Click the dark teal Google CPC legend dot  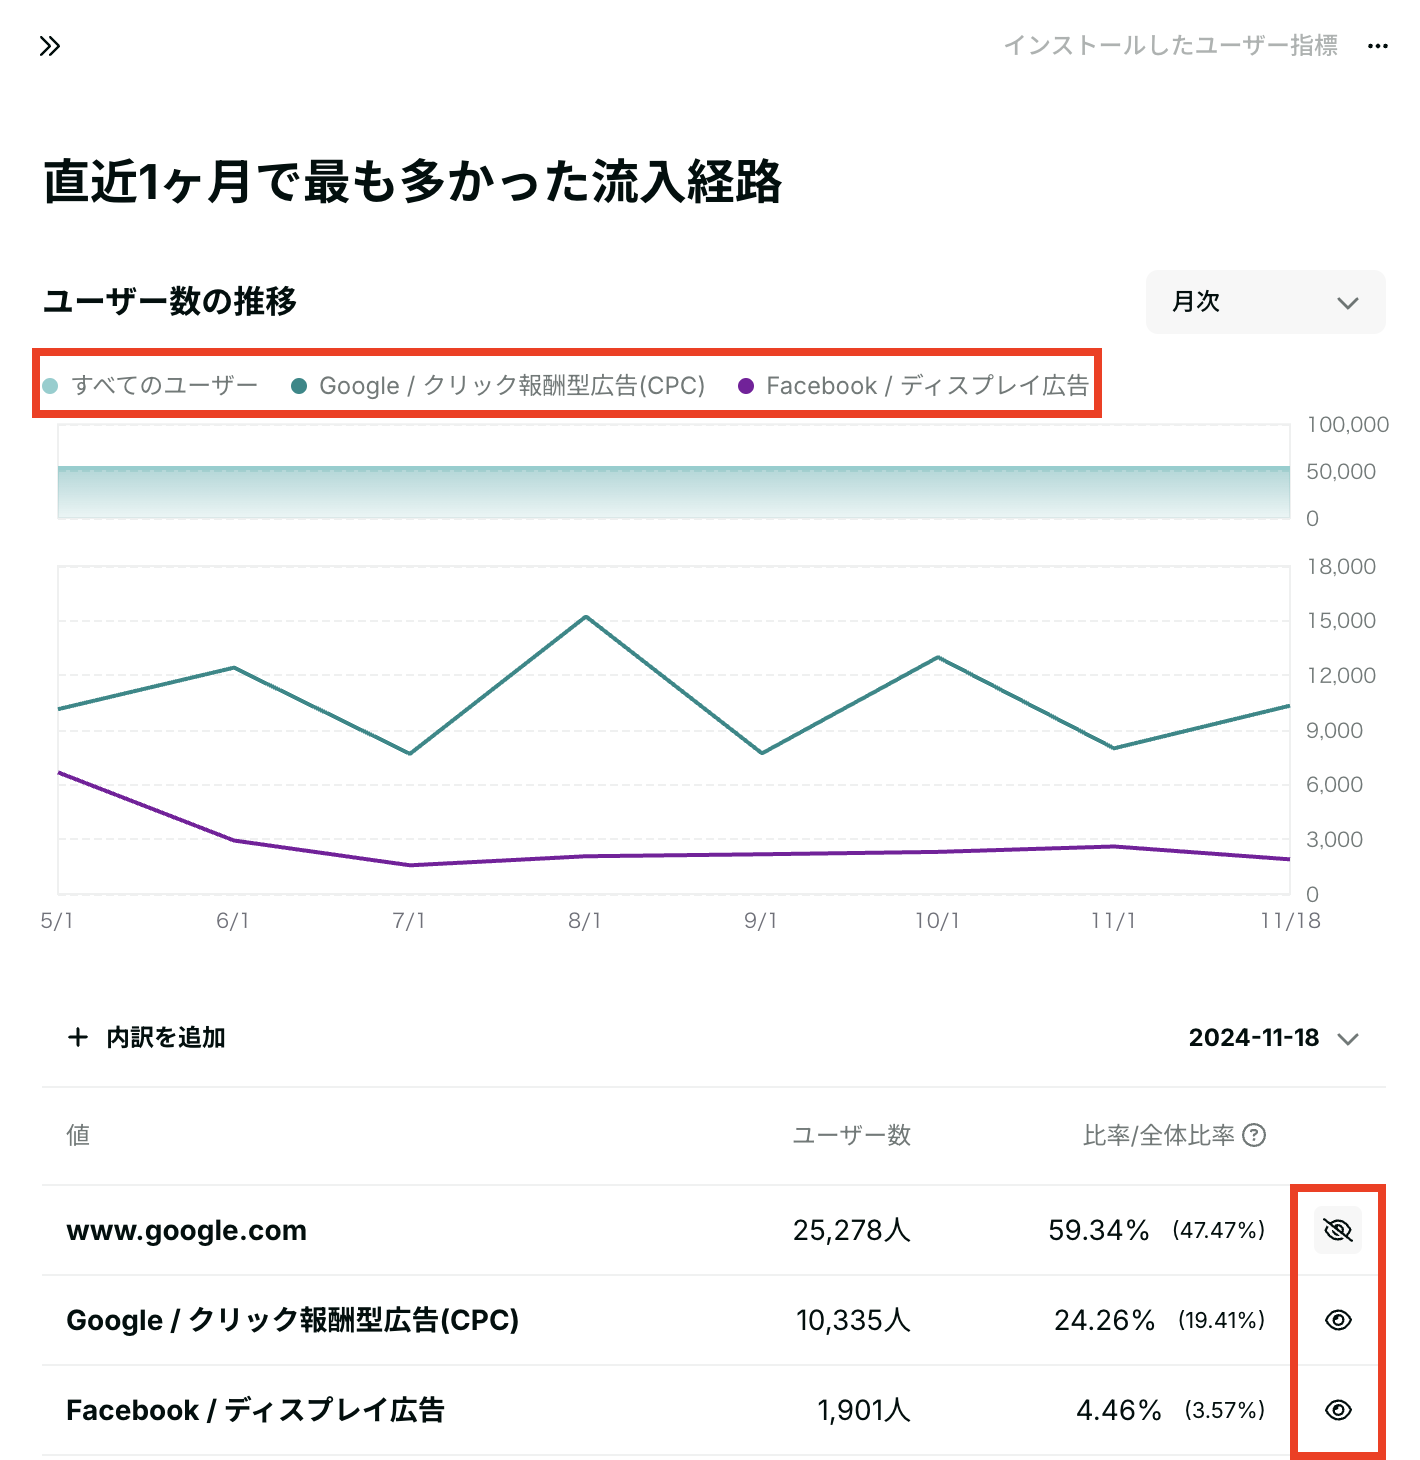298,386
